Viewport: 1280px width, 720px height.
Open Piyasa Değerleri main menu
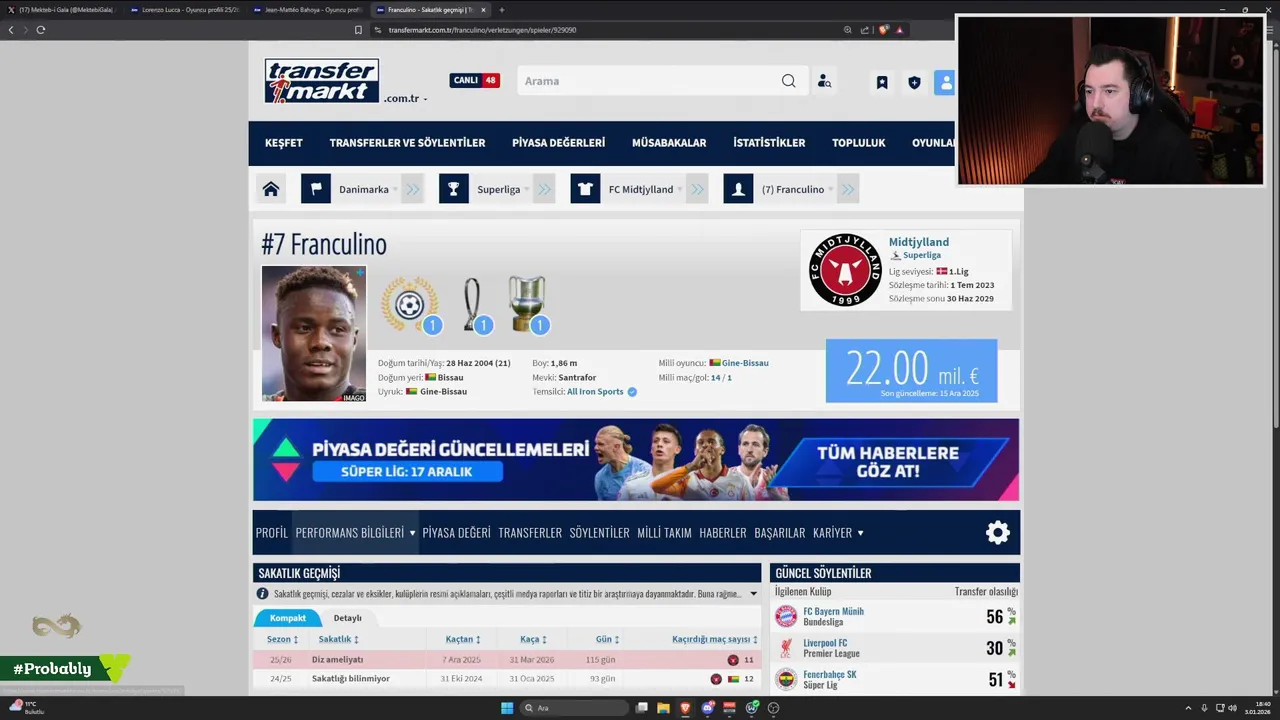click(x=558, y=143)
